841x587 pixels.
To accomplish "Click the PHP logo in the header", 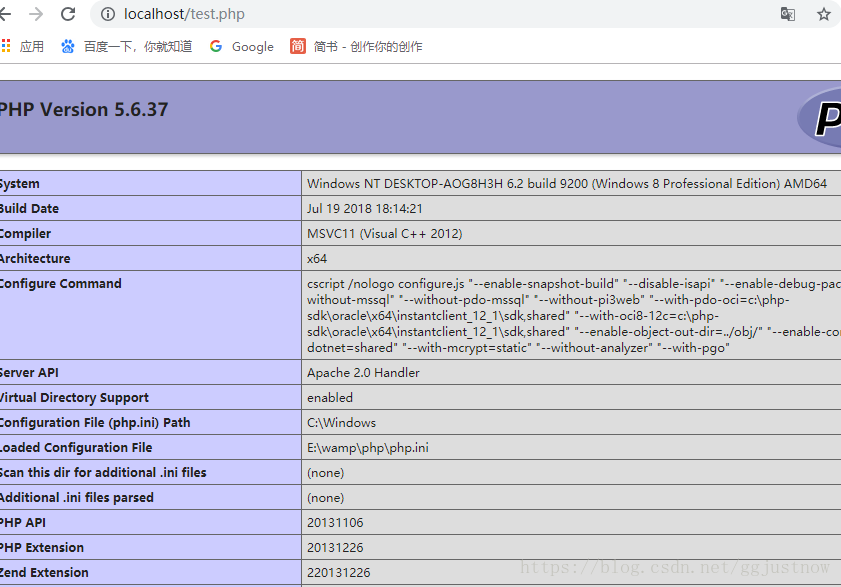I will click(820, 118).
